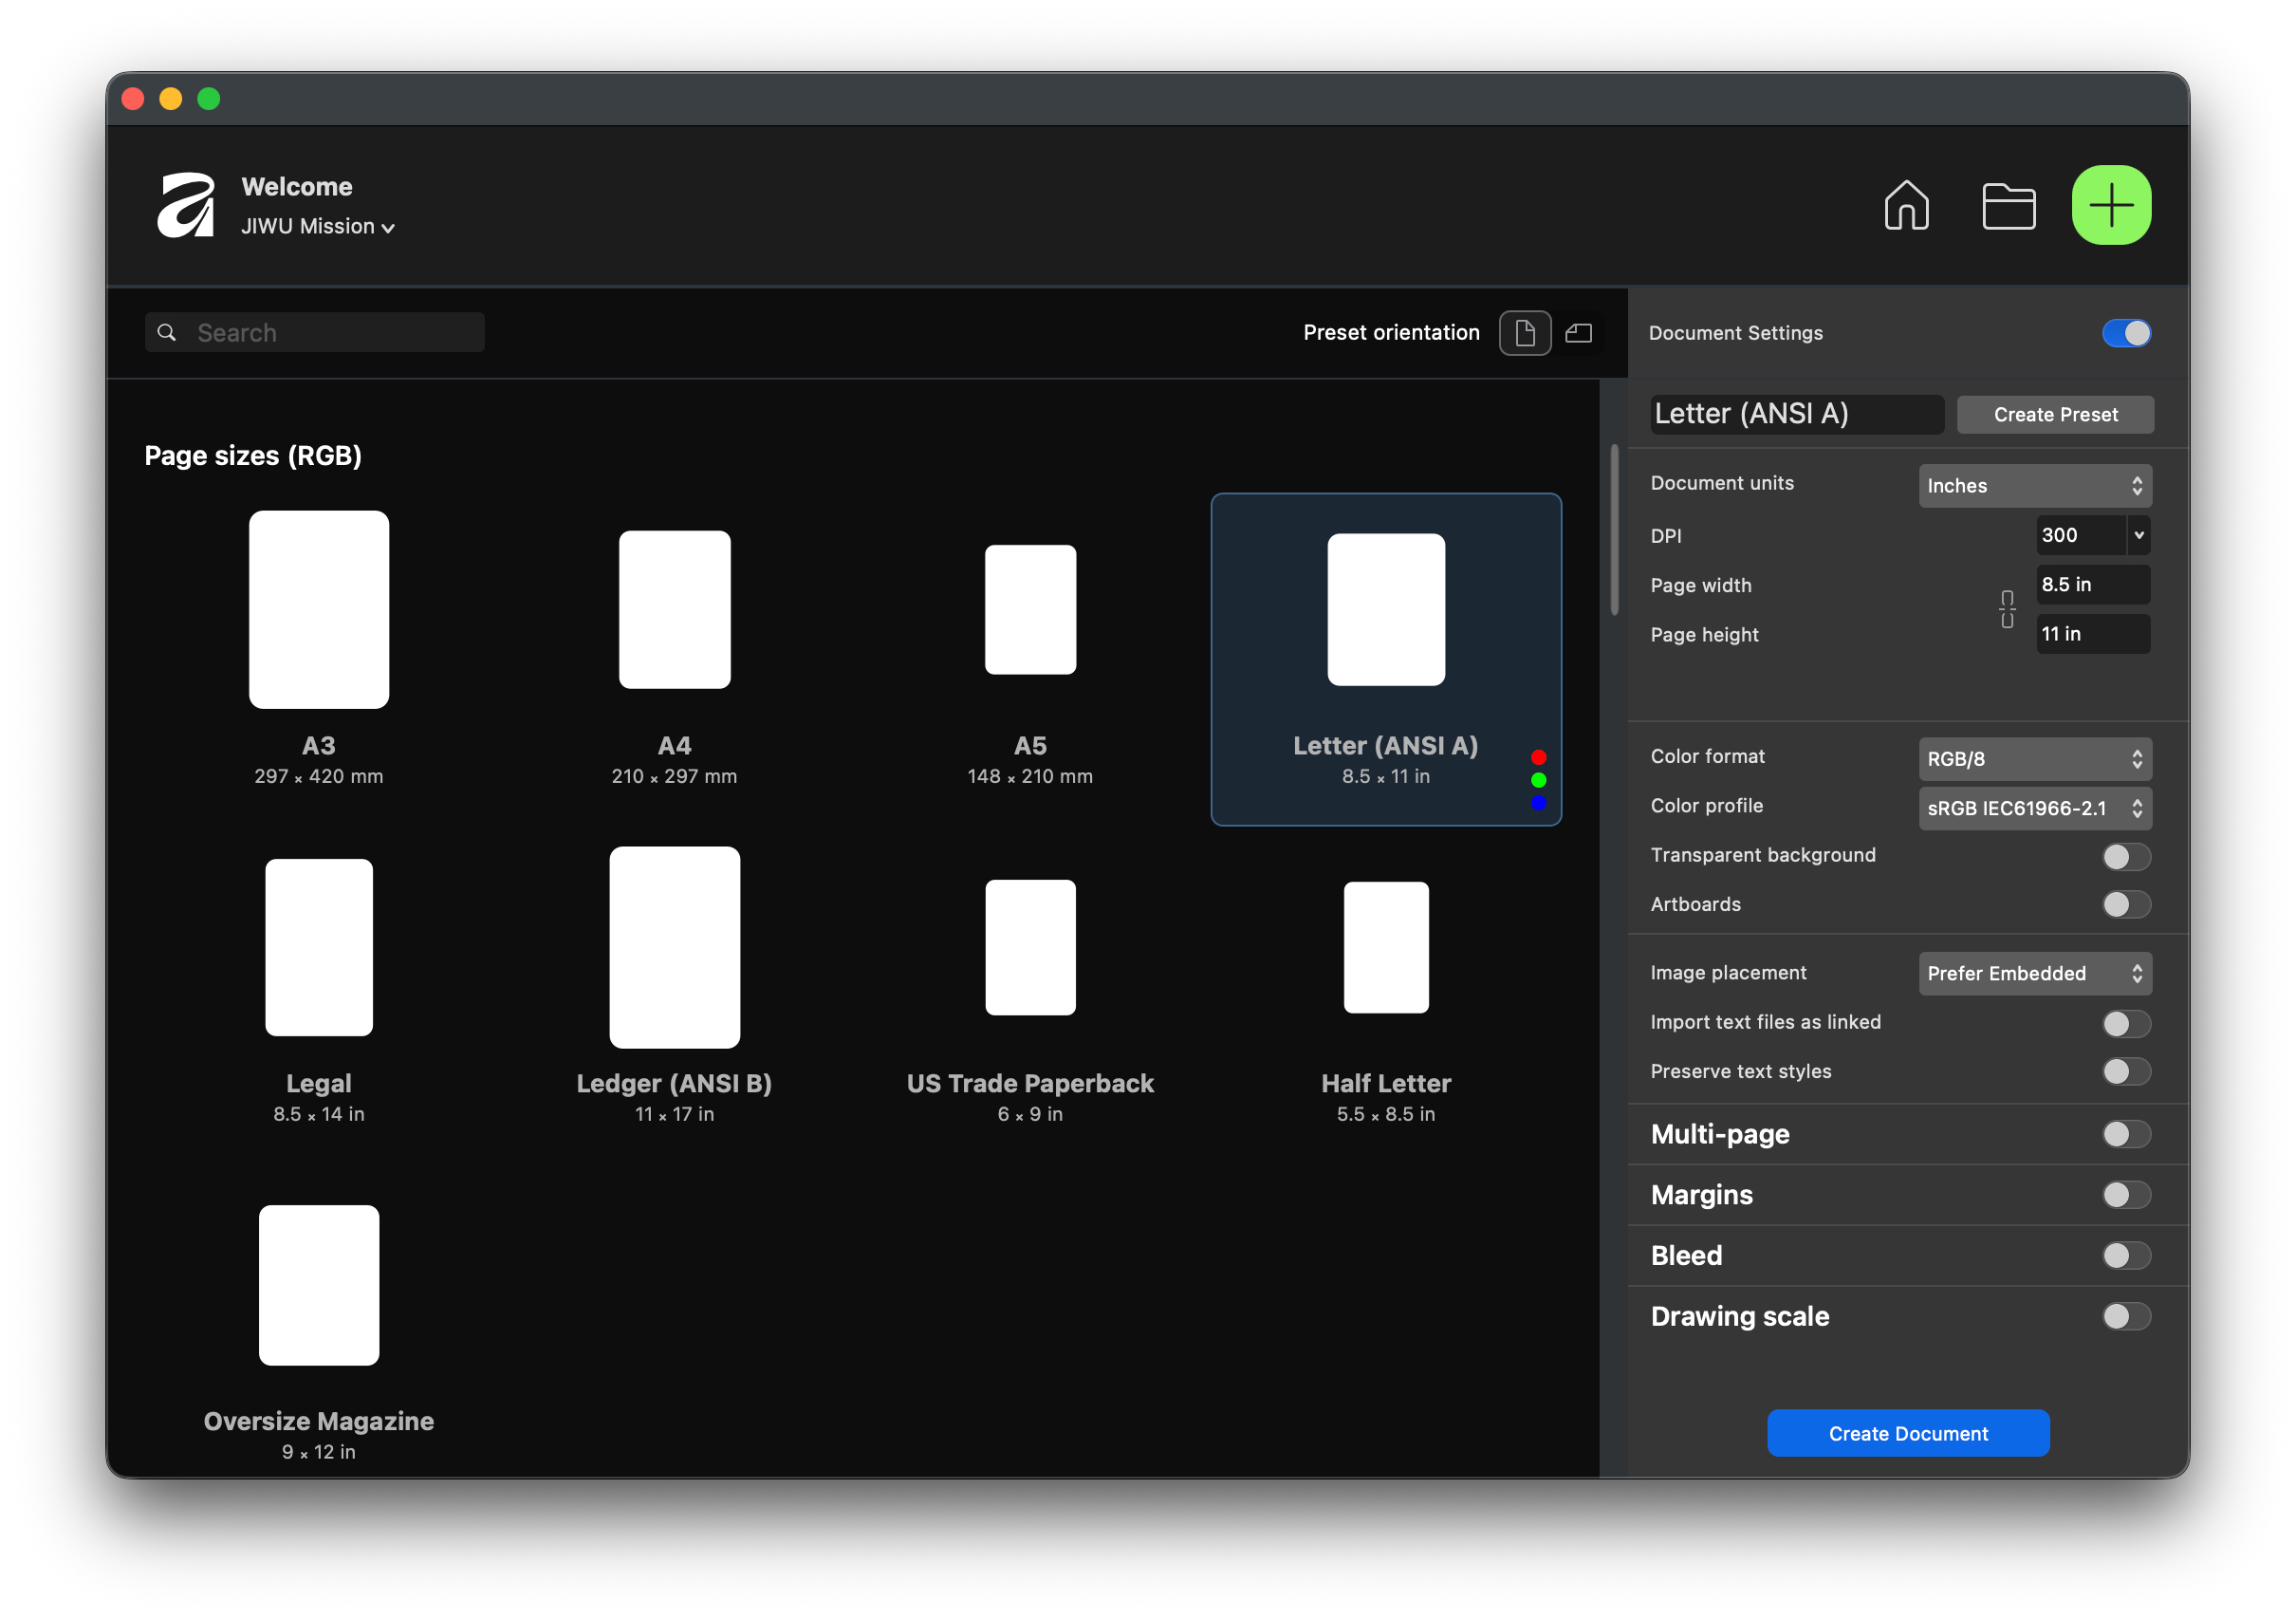Click the search magnifier icon
The width and height of the screenshot is (2296, 1619).
click(x=167, y=333)
